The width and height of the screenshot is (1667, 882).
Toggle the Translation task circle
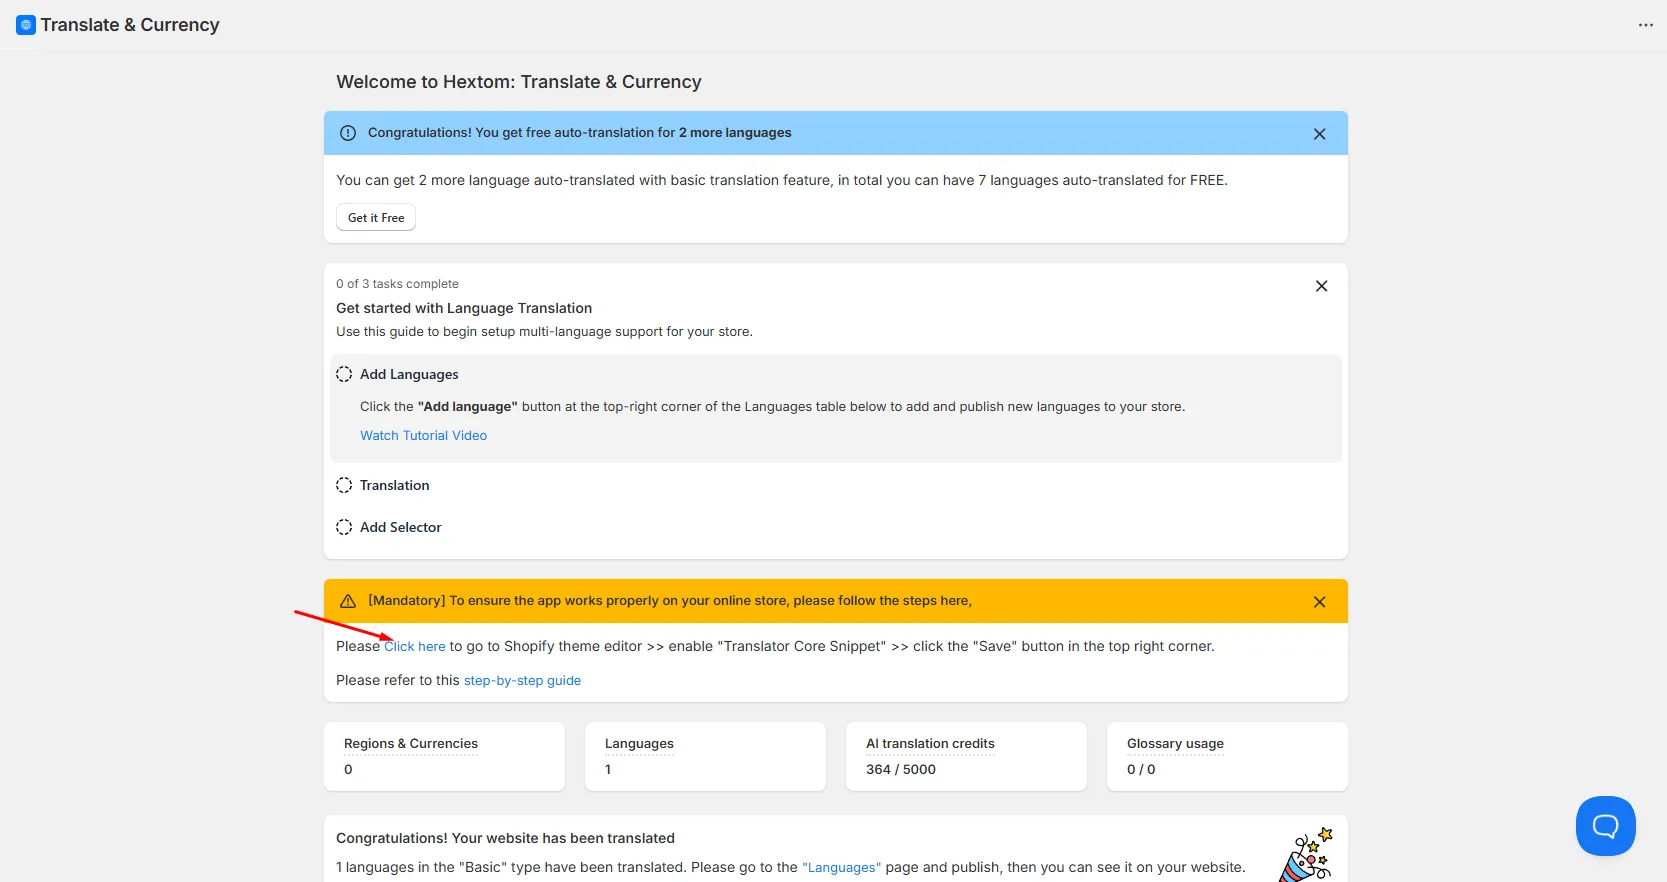tap(344, 485)
